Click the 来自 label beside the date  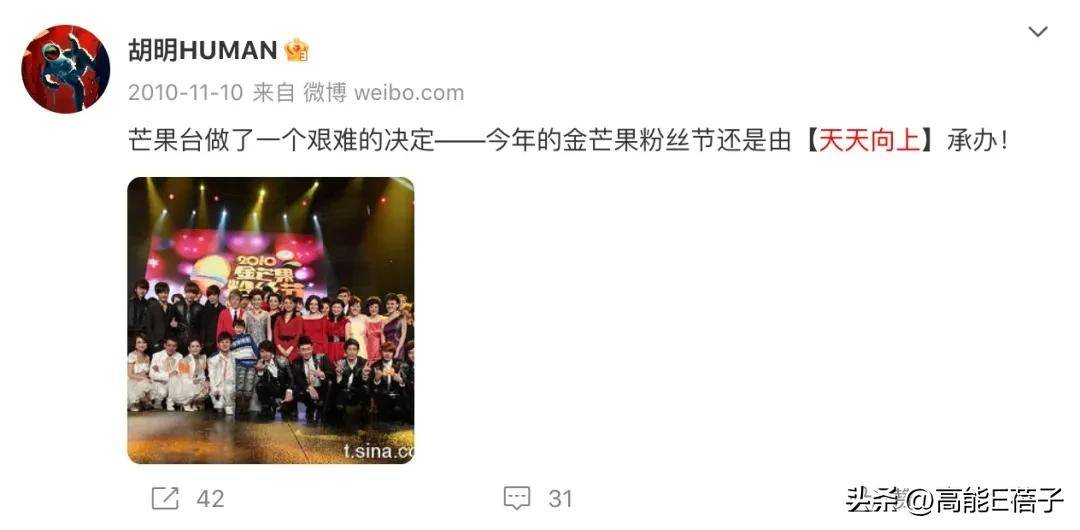(x=273, y=93)
